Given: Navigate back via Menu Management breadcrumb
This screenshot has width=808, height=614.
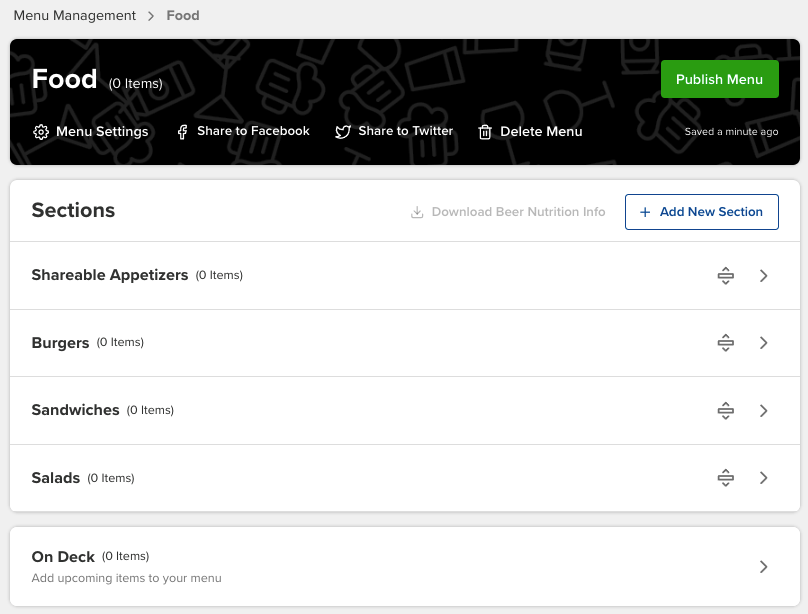Looking at the screenshot, I should click(77, 15).
